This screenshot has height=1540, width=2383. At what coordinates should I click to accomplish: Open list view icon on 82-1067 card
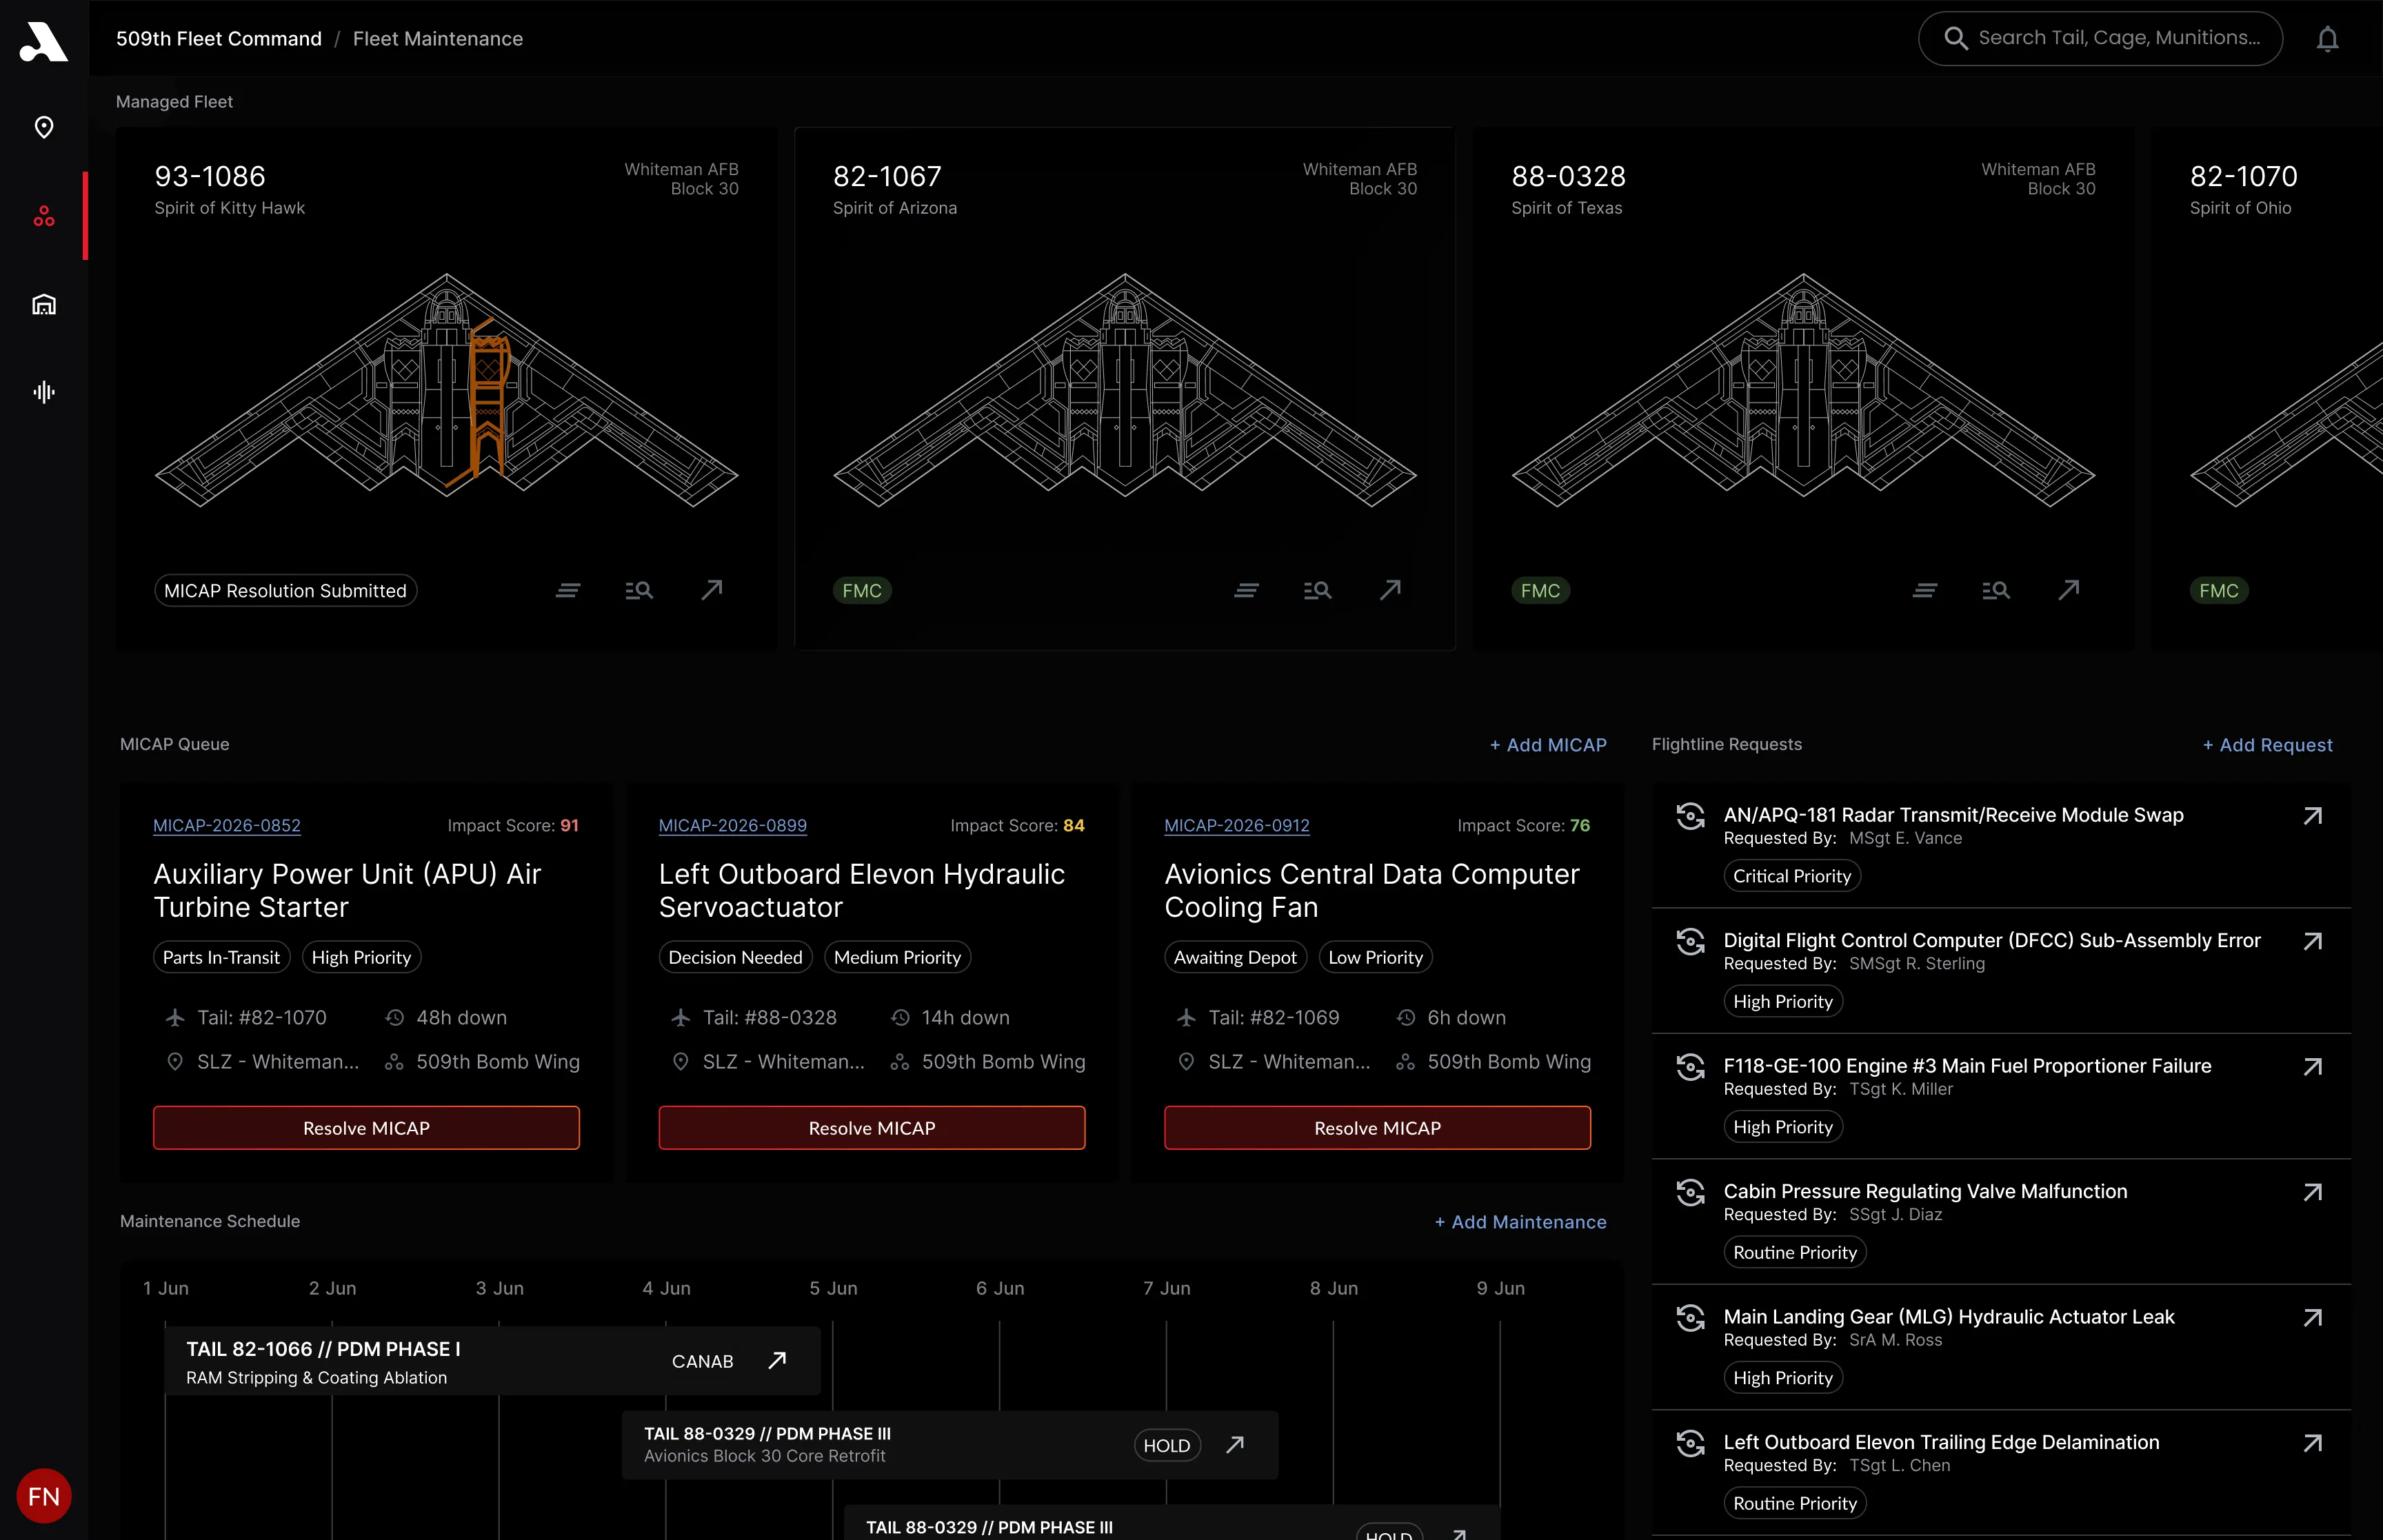[1246, 591]
